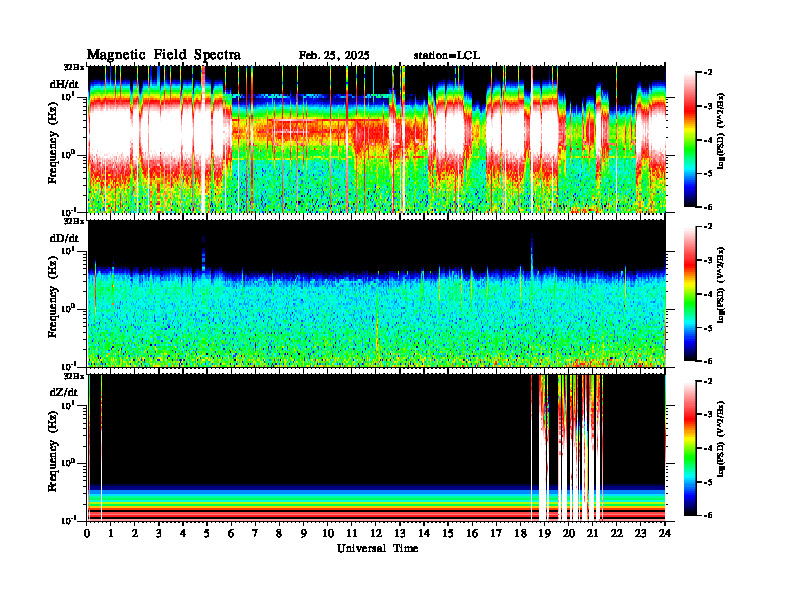Click hour tick label '11' on time axis
792x612 pixels.
pos(352,533)
